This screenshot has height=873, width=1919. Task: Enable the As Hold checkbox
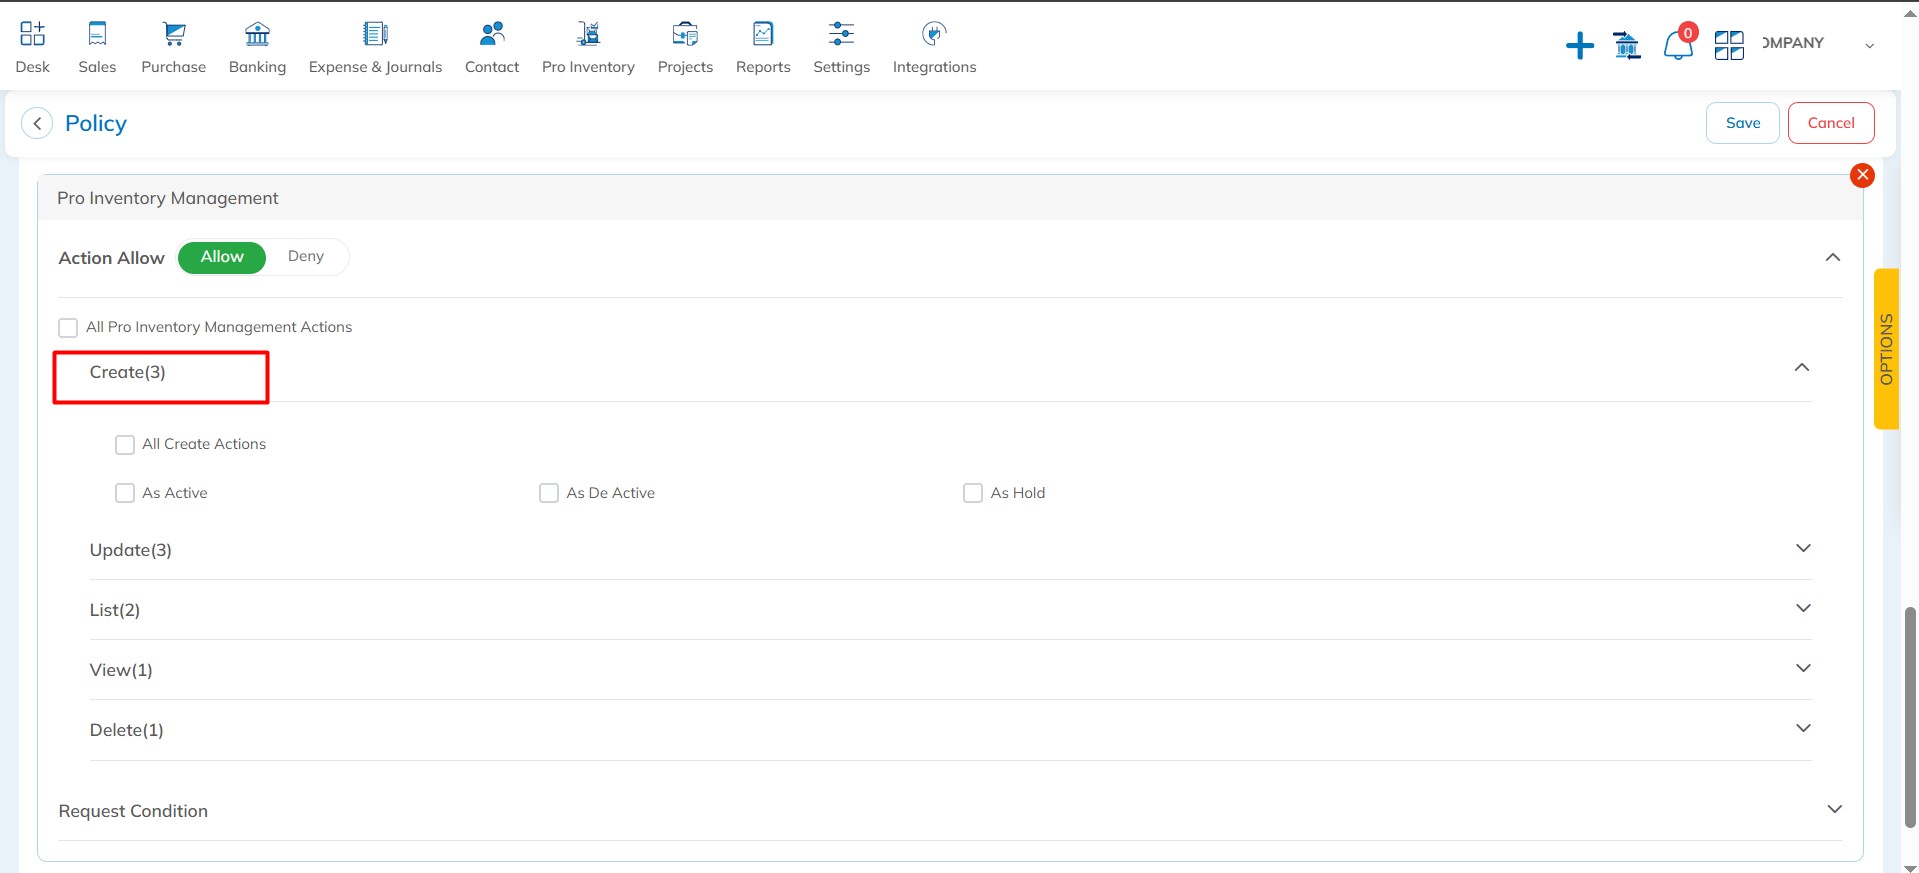click(x=972, y=493)
